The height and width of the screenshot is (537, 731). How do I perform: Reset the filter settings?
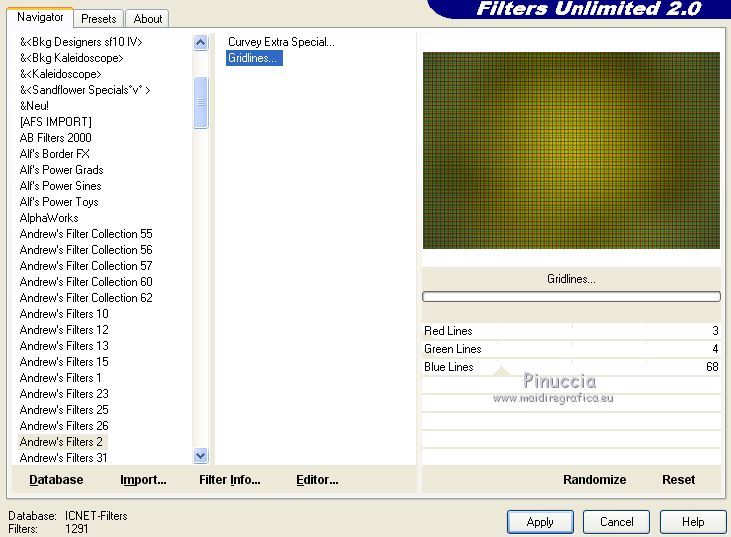tap(678, 480)
